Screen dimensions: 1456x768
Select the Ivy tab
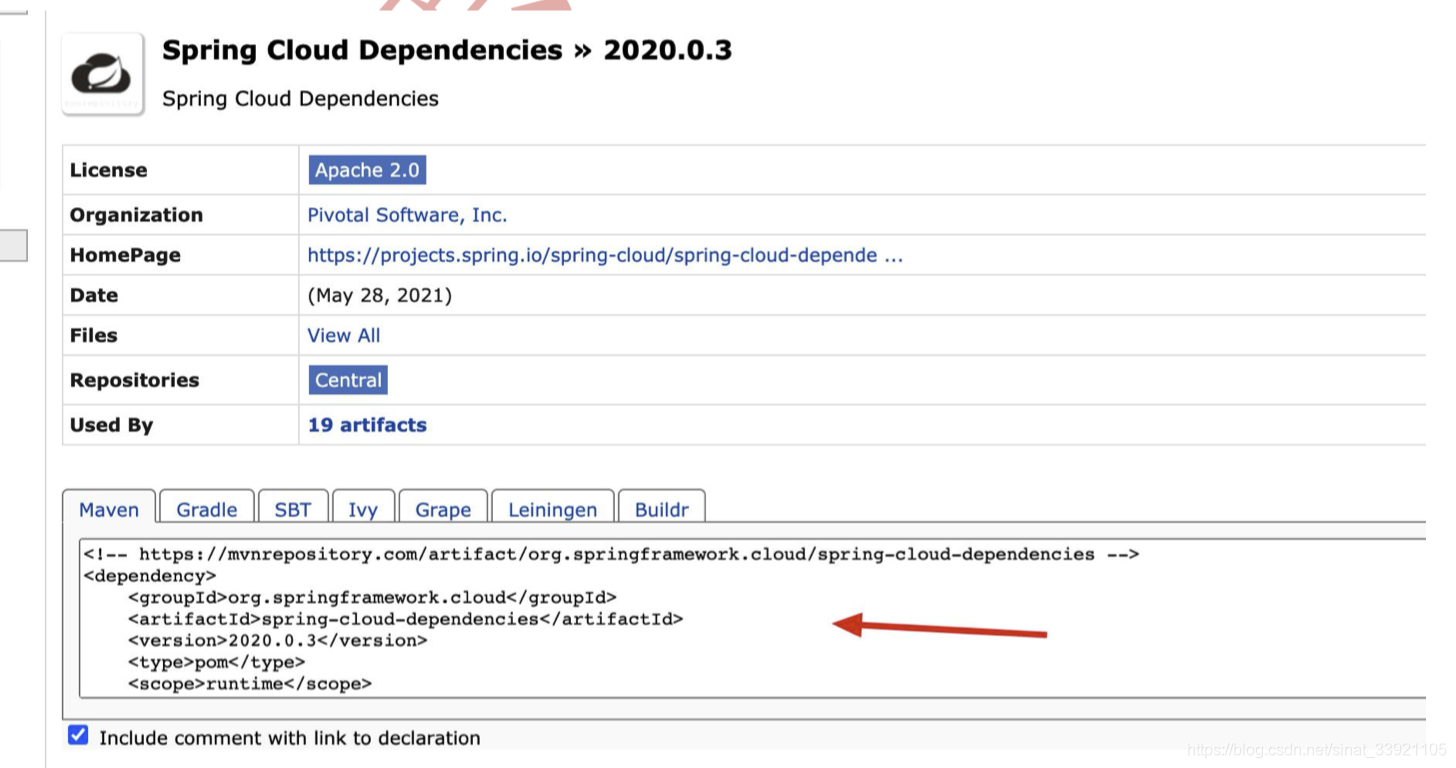[363, 508]
